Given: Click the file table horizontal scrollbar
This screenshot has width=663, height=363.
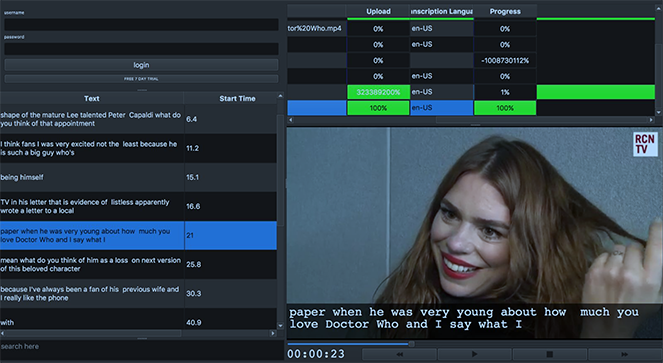Looking at the screenshot, I should click(x=541, y=120).
